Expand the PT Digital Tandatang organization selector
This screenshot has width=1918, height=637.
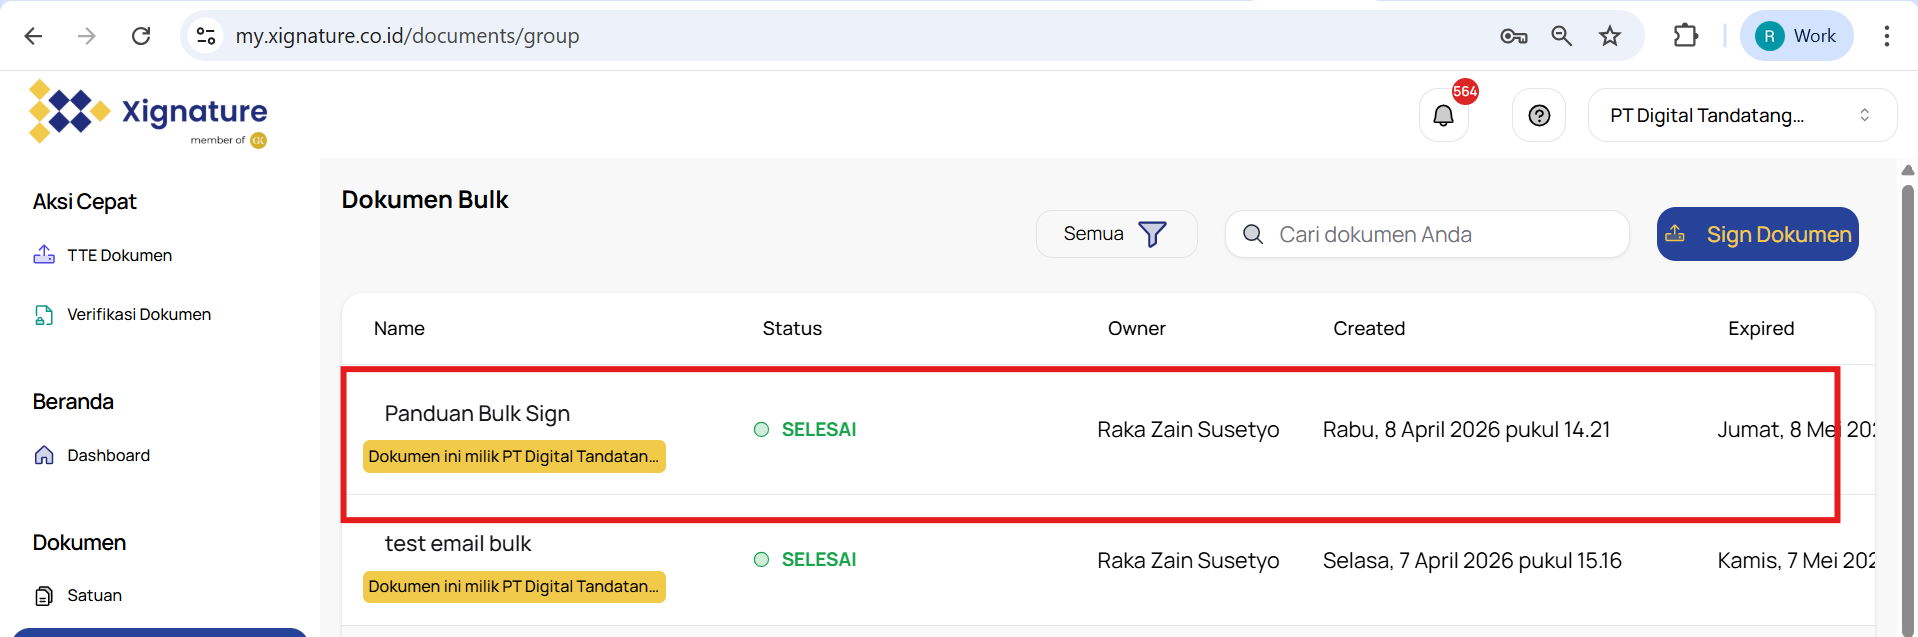1741,116
